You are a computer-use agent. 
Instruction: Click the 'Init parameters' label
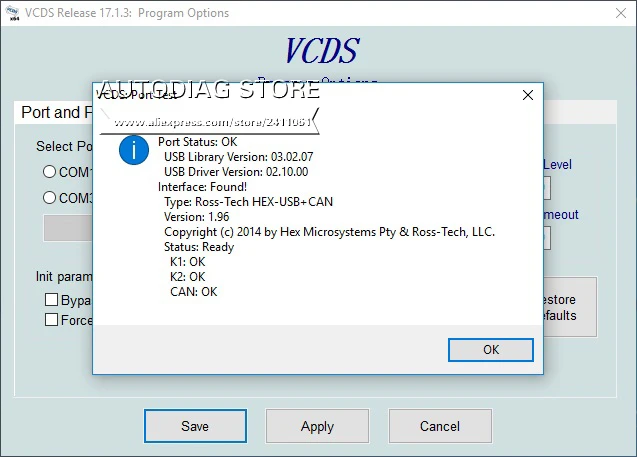click(64, 277)
